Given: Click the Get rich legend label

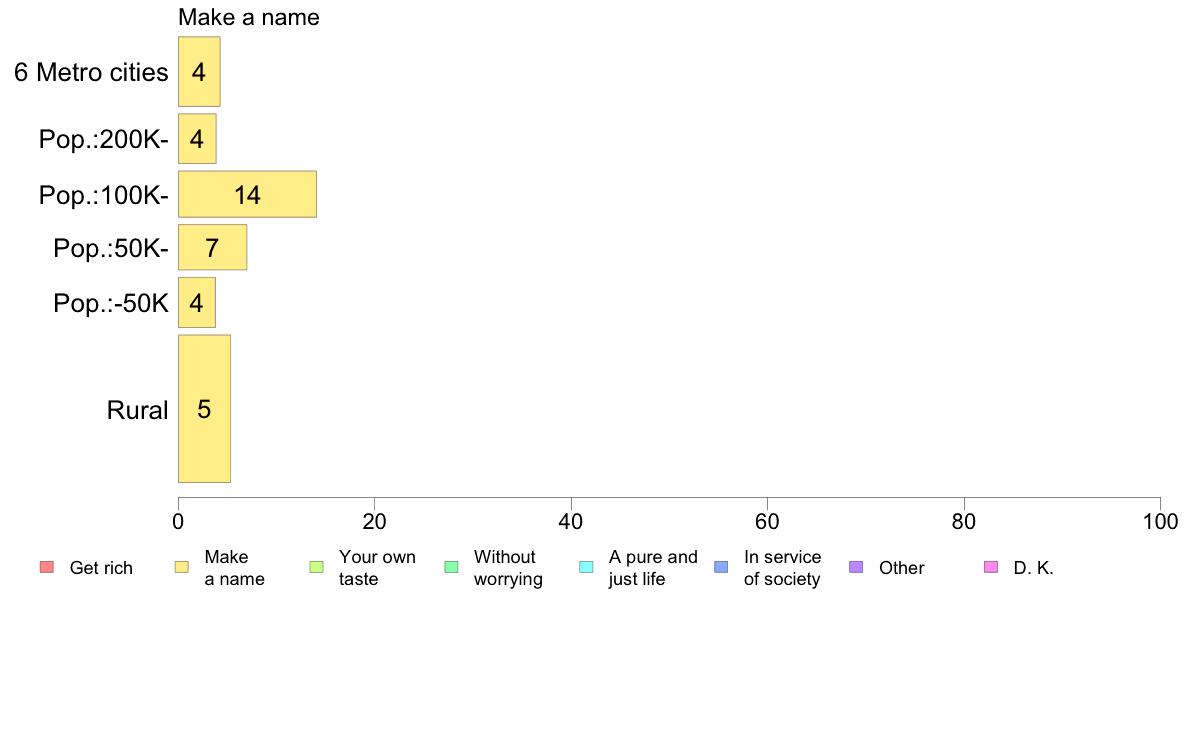Looking at the screenshot, I should (101, 568).
